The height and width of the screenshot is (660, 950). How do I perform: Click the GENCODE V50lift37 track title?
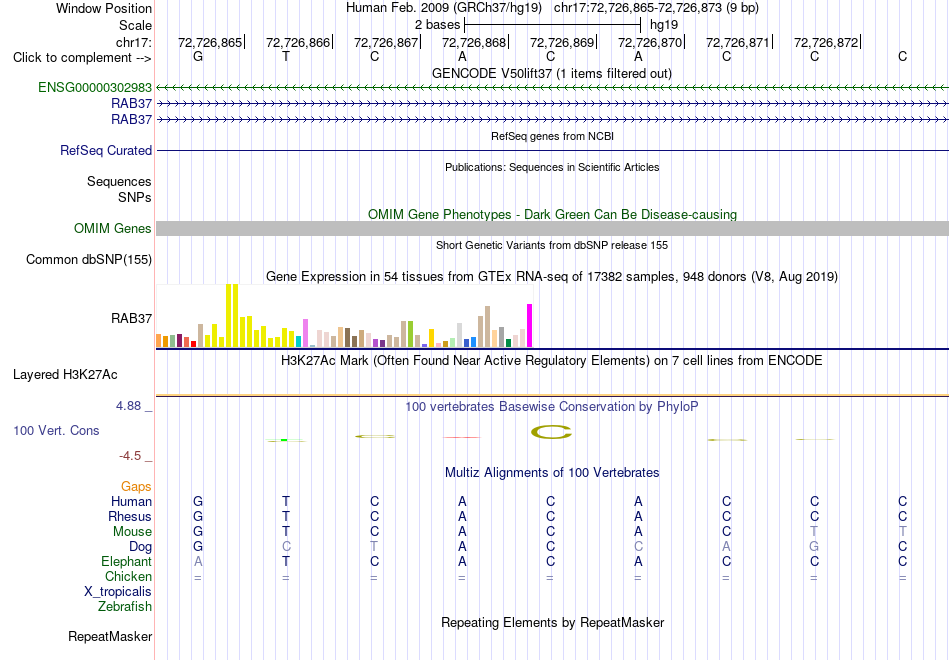551,73
